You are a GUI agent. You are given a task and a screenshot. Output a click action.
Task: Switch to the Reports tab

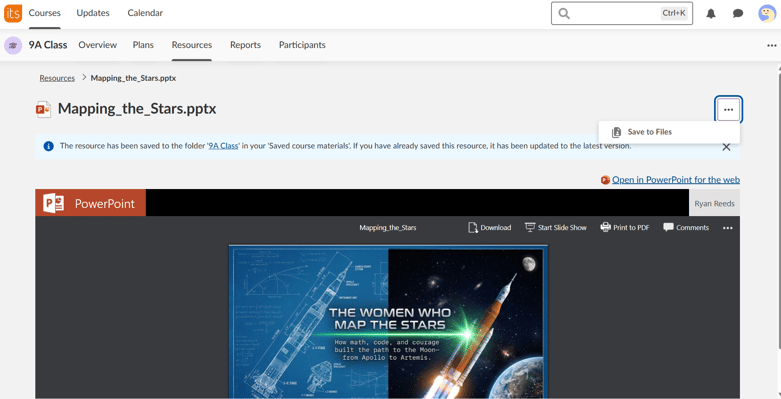246,45
